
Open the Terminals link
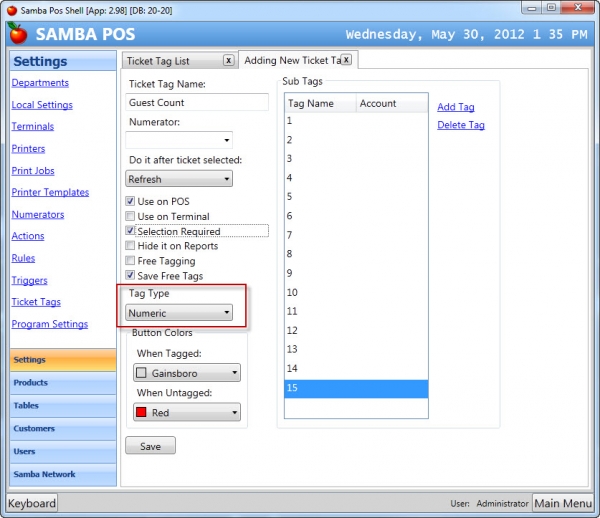33,126
